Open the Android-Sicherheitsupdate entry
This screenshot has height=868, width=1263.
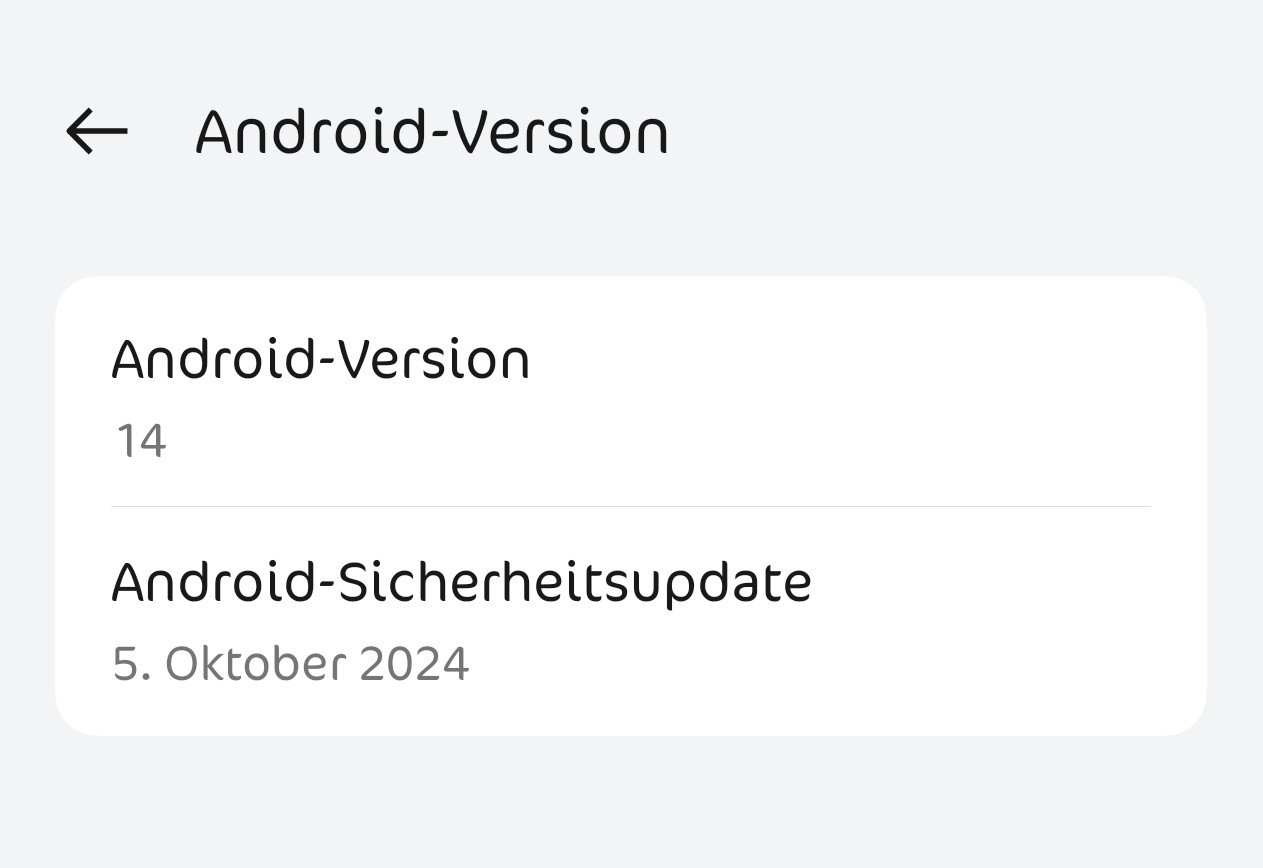(x=631, y=622)
